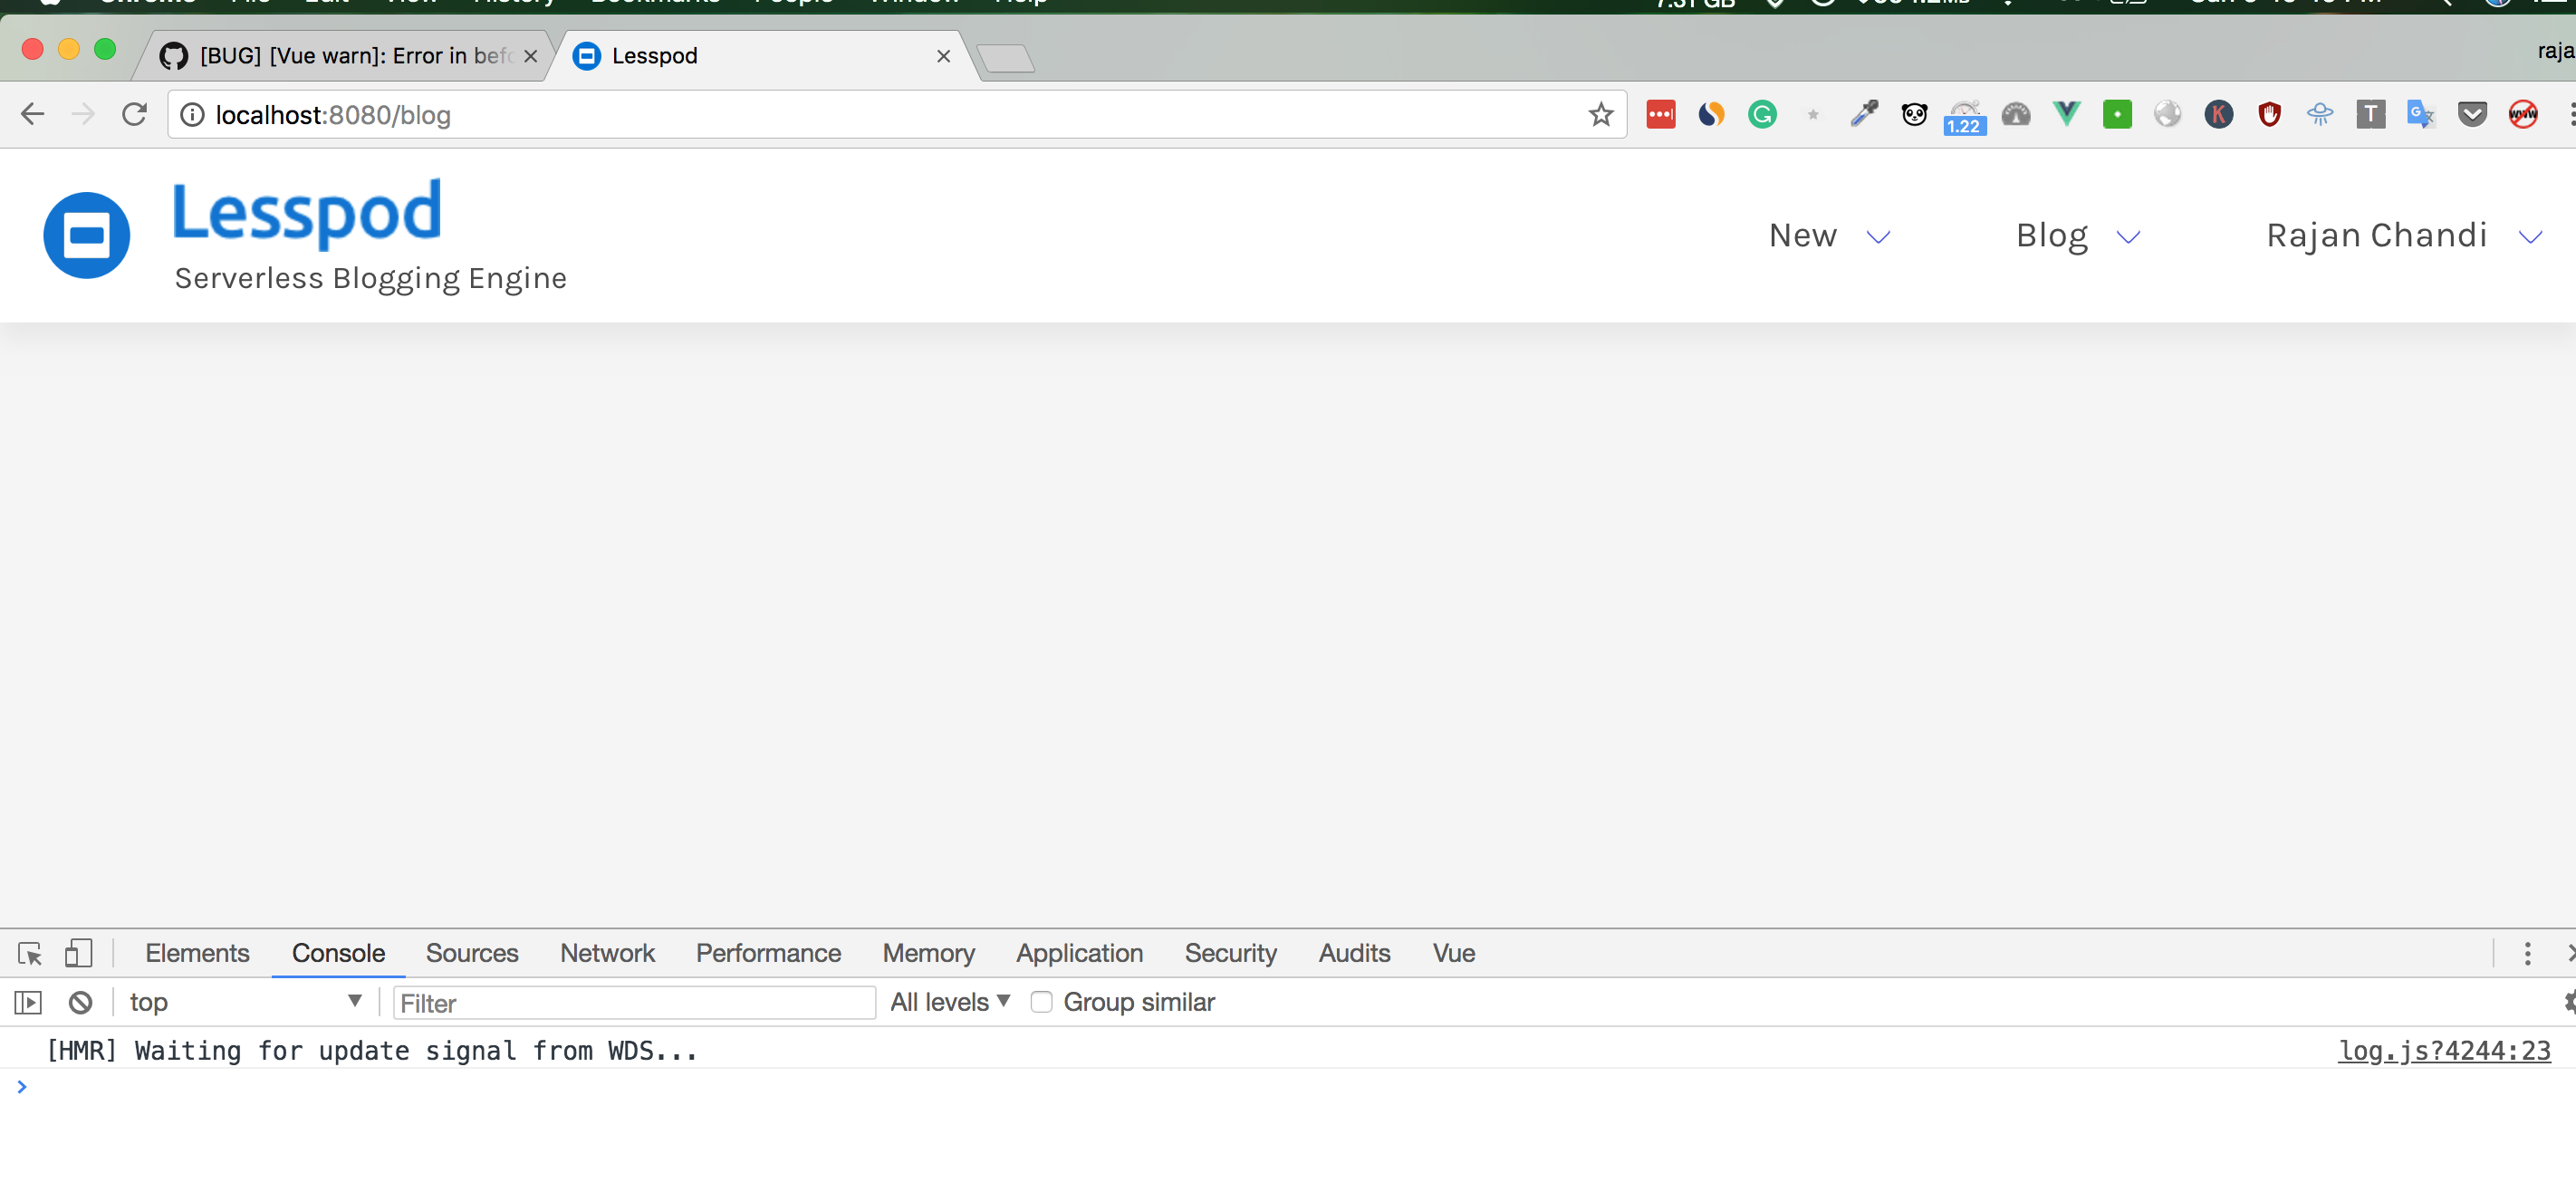
Task: Click the inspect element picker icon
Action: 30,953
